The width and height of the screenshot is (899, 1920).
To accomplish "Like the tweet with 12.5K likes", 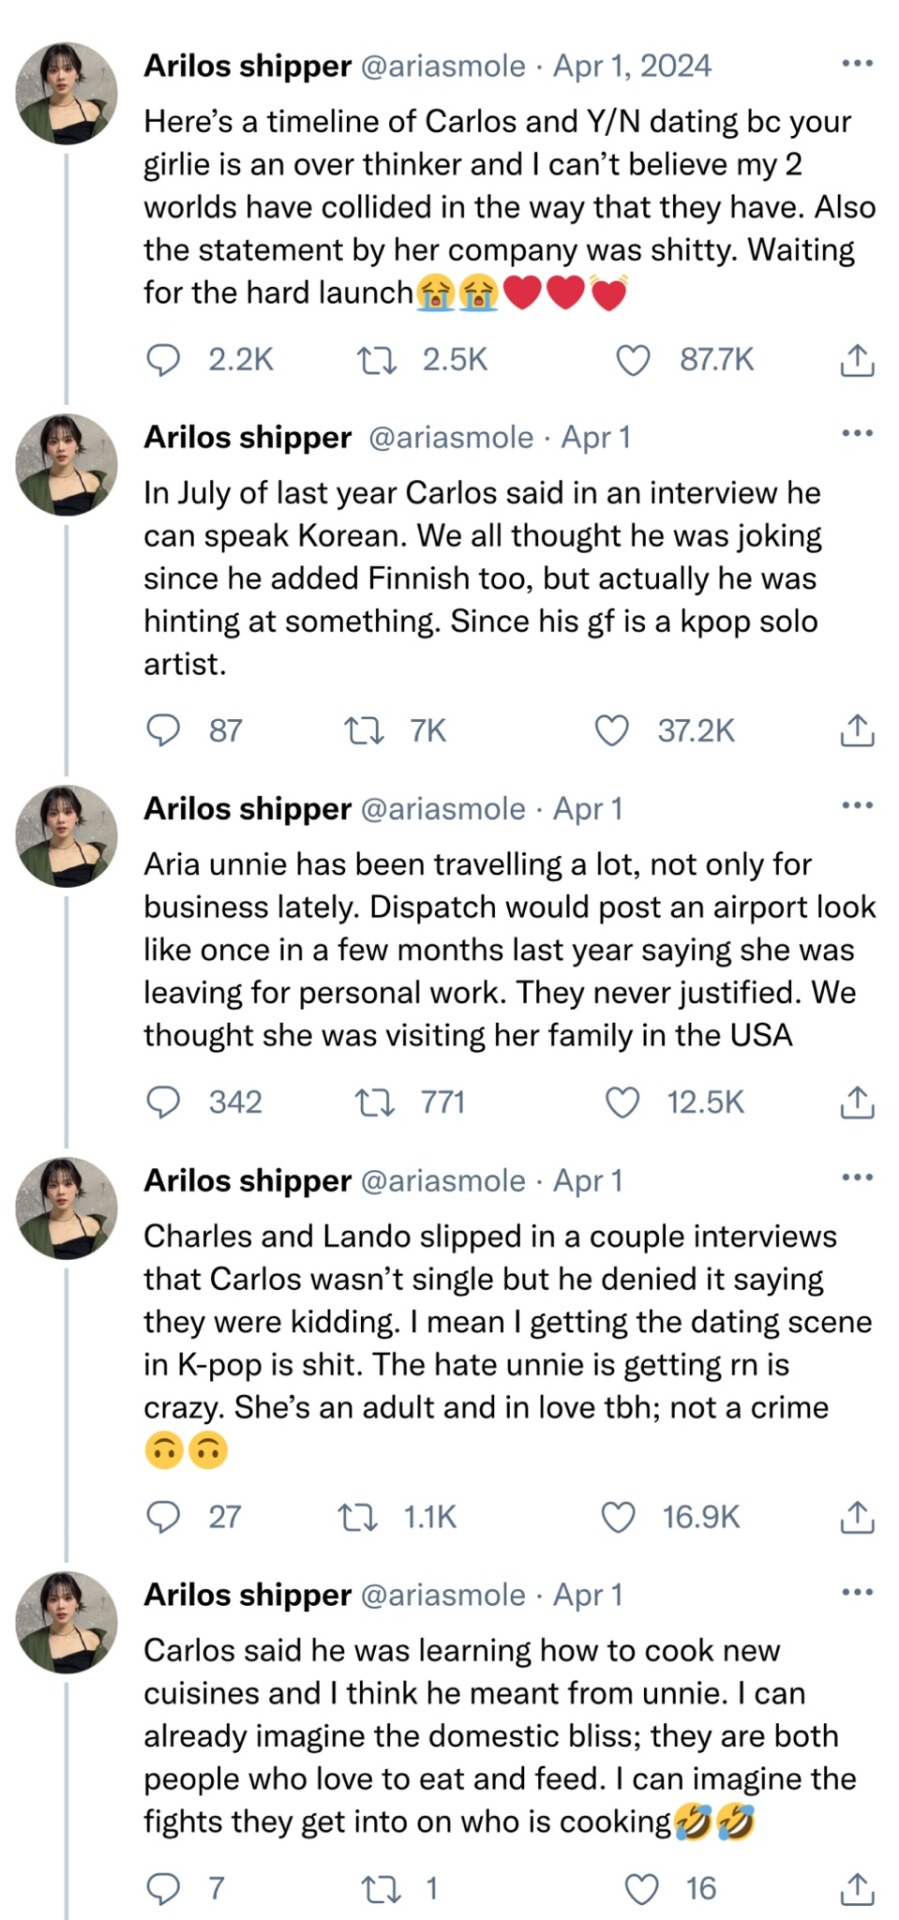I will [x=623, y=1102].
